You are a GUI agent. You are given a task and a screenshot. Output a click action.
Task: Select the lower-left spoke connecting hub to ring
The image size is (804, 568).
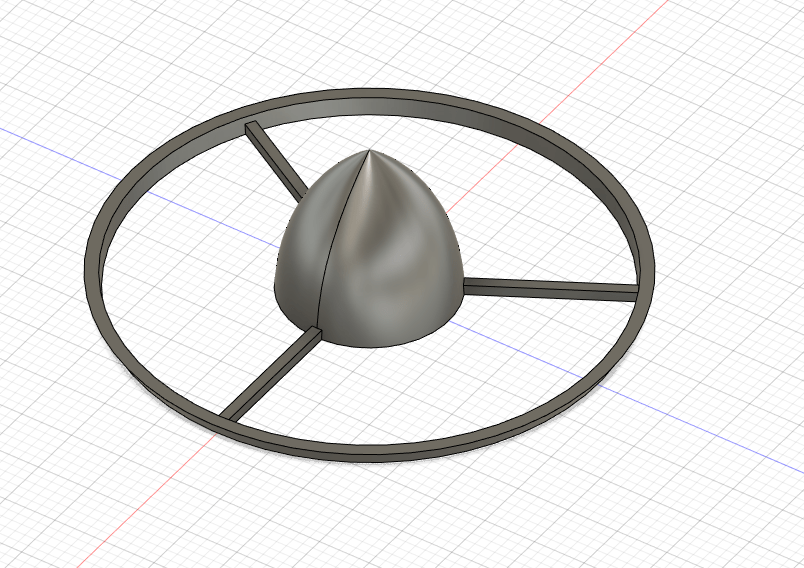tap(271, 374)
